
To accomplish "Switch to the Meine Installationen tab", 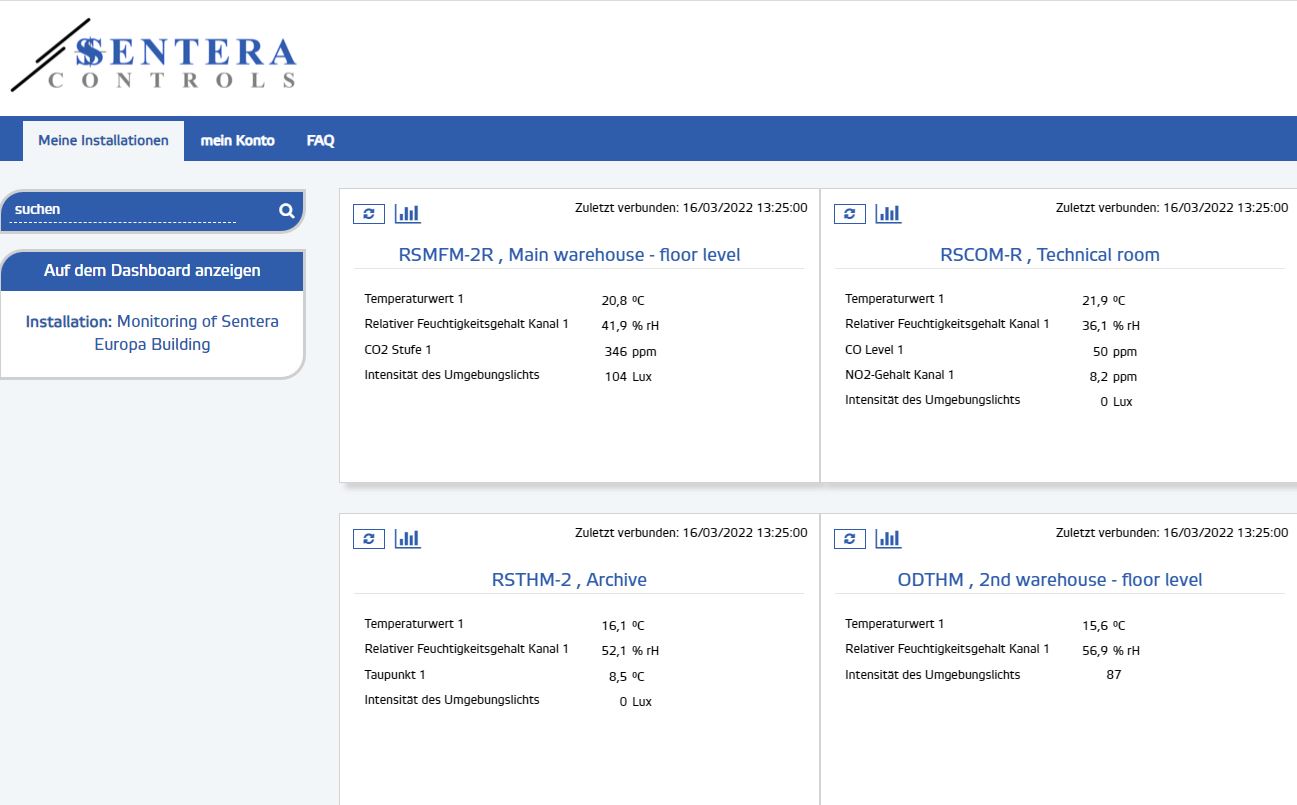I will pyautogui.click(x=103, y=140).
